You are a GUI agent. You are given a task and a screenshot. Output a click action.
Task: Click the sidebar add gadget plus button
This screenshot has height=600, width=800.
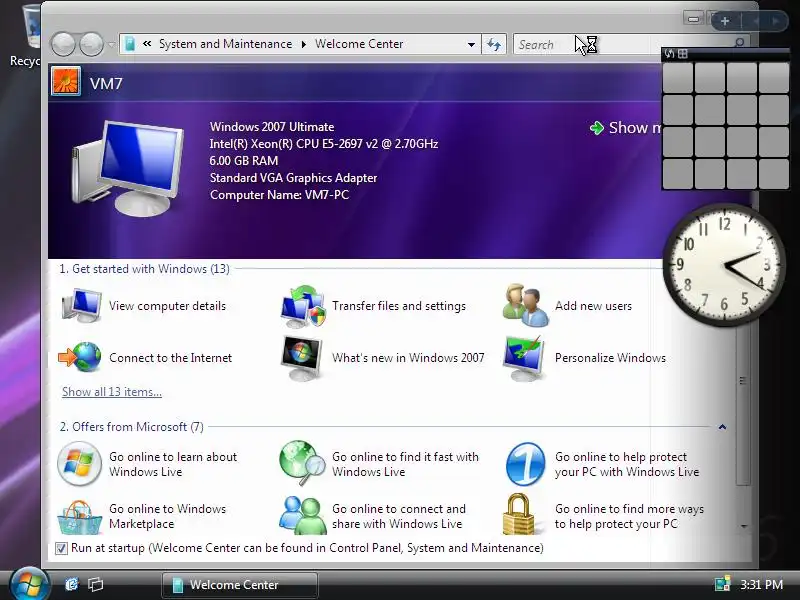pyautogui.click(x=725, y=21)
